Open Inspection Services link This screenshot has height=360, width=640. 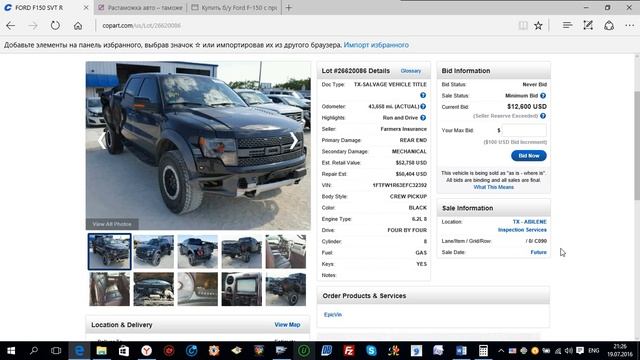point(522,230)
